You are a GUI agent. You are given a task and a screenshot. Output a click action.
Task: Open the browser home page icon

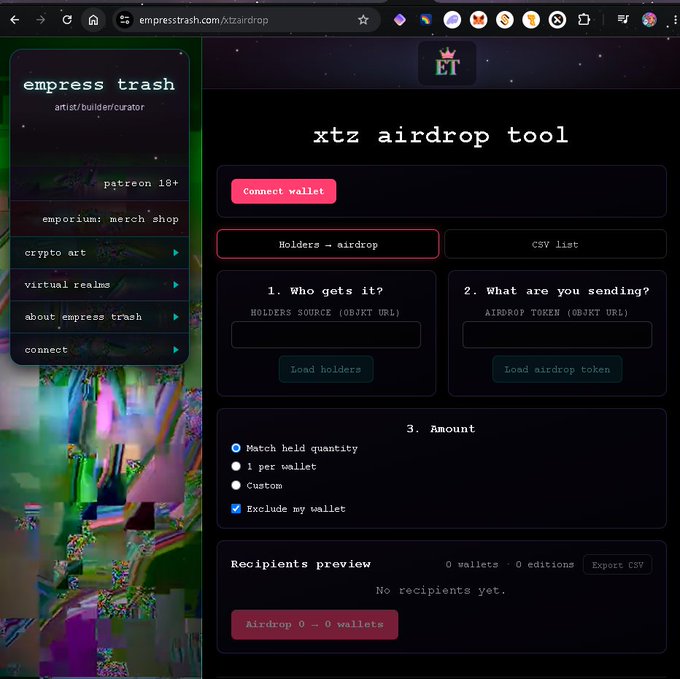click(93, 20)
